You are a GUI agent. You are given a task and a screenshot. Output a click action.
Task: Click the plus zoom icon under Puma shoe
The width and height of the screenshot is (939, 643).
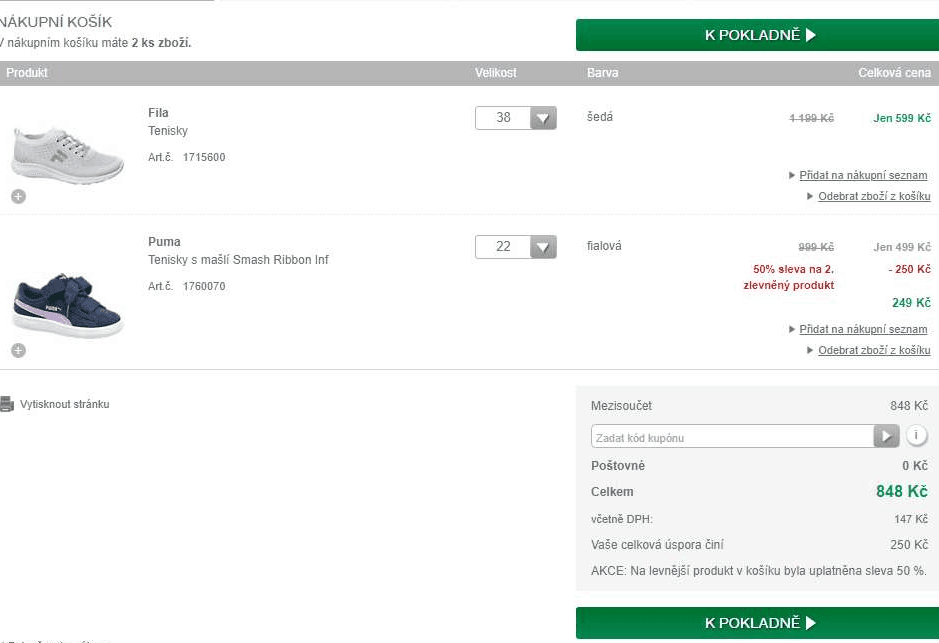pos(19,350)
